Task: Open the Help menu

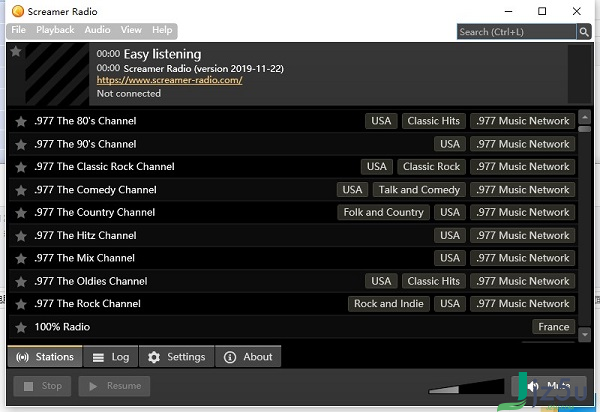Action: tap(162, 30)
